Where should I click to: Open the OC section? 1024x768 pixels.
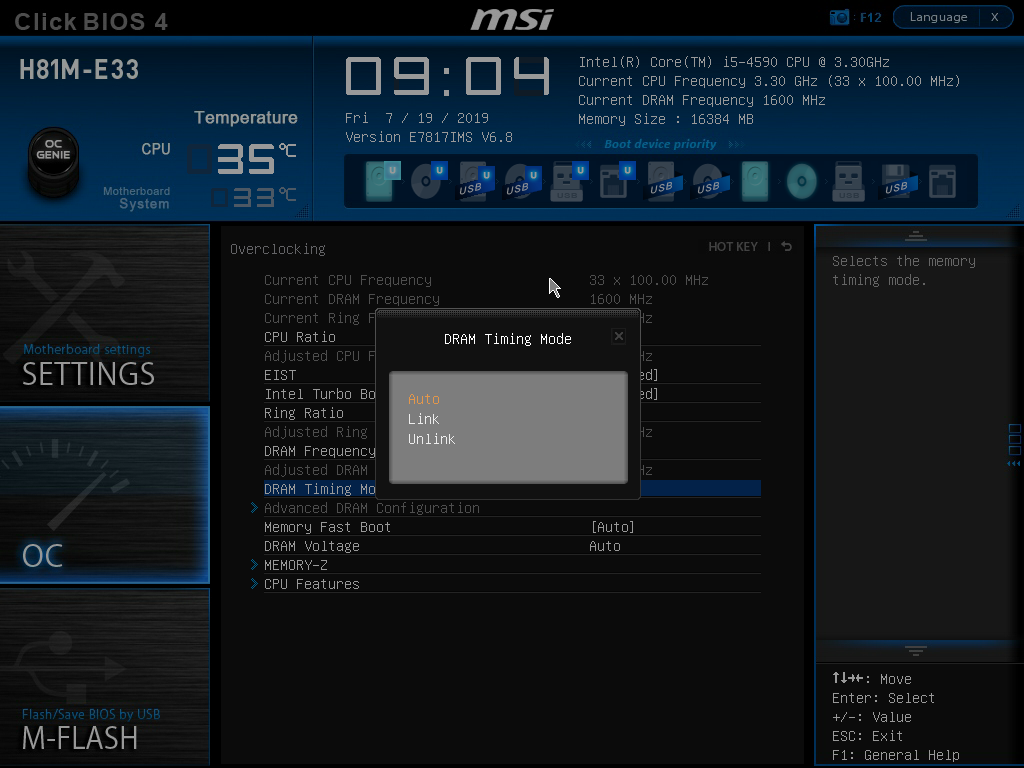[x=104, y=494]
